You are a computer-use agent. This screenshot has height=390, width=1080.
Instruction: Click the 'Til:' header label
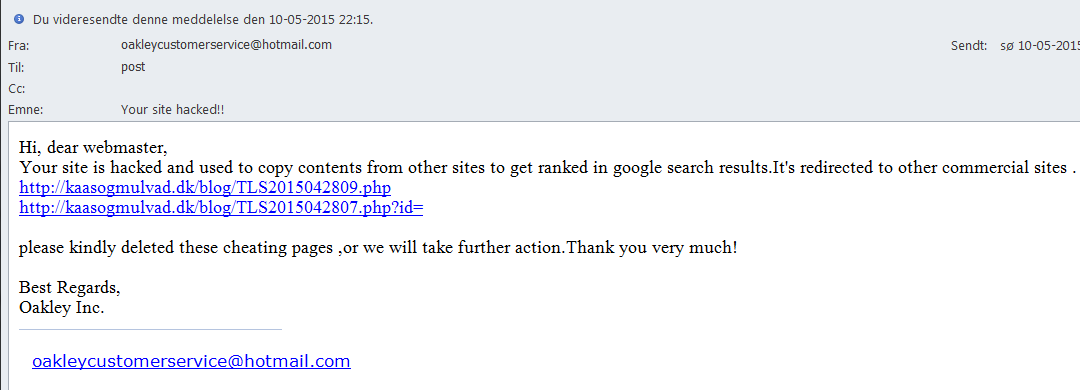(x=16, y=68)
